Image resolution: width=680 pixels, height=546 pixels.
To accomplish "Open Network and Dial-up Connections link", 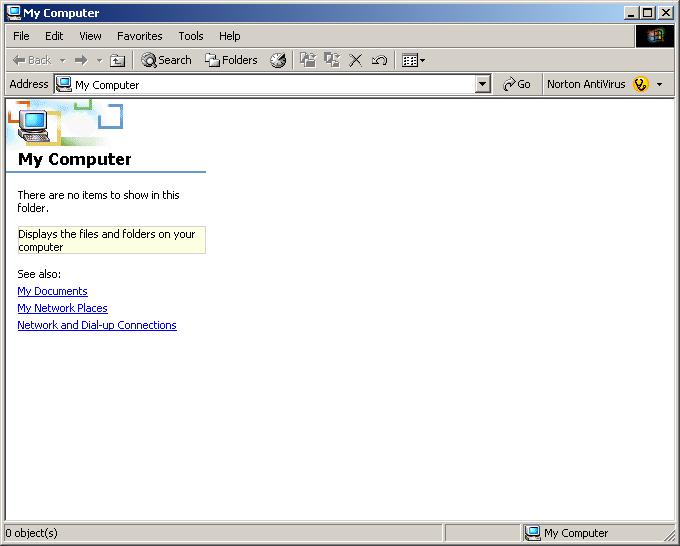I will pyautogui.click(x=97, y=325).
